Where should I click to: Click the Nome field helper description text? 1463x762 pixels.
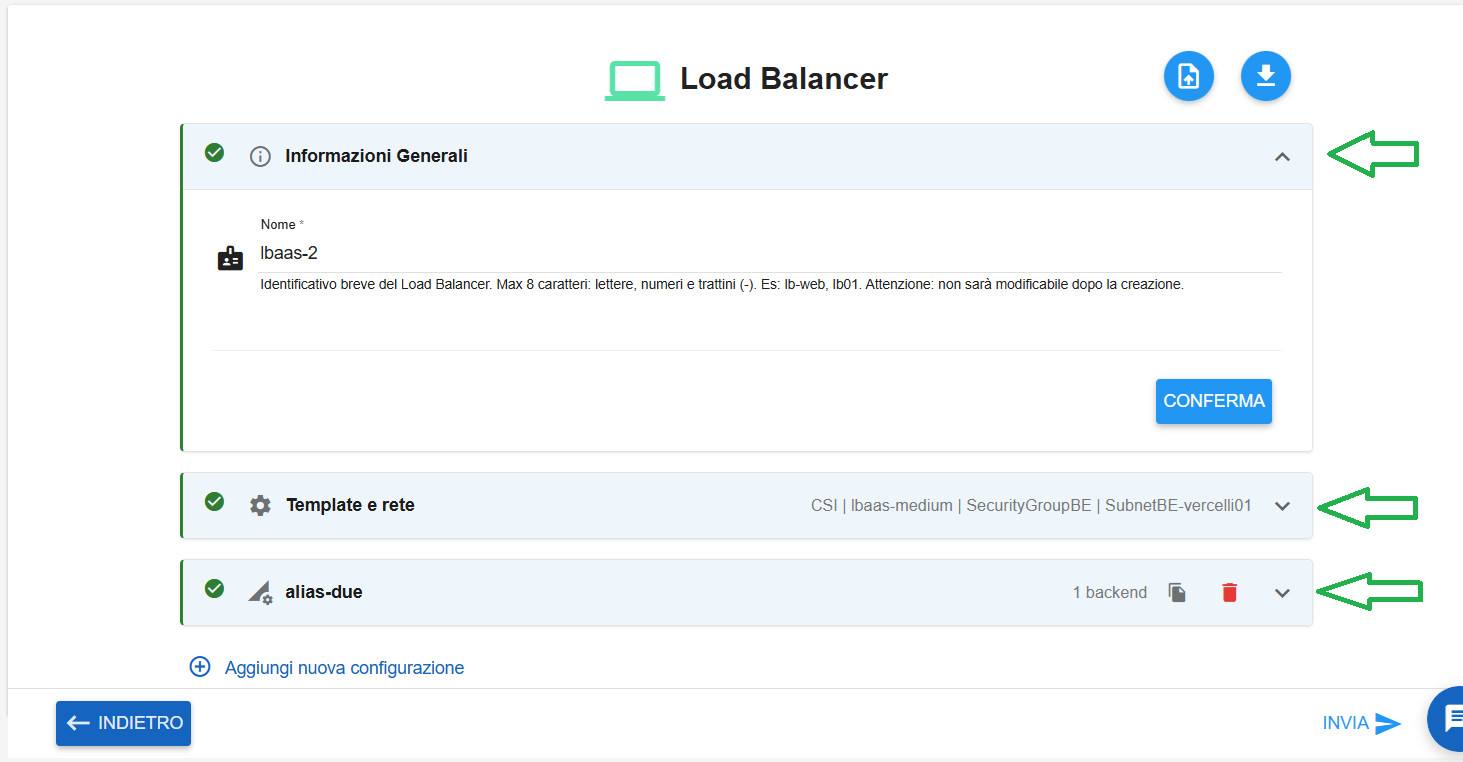pyautogui.click(x=722, y=284)
